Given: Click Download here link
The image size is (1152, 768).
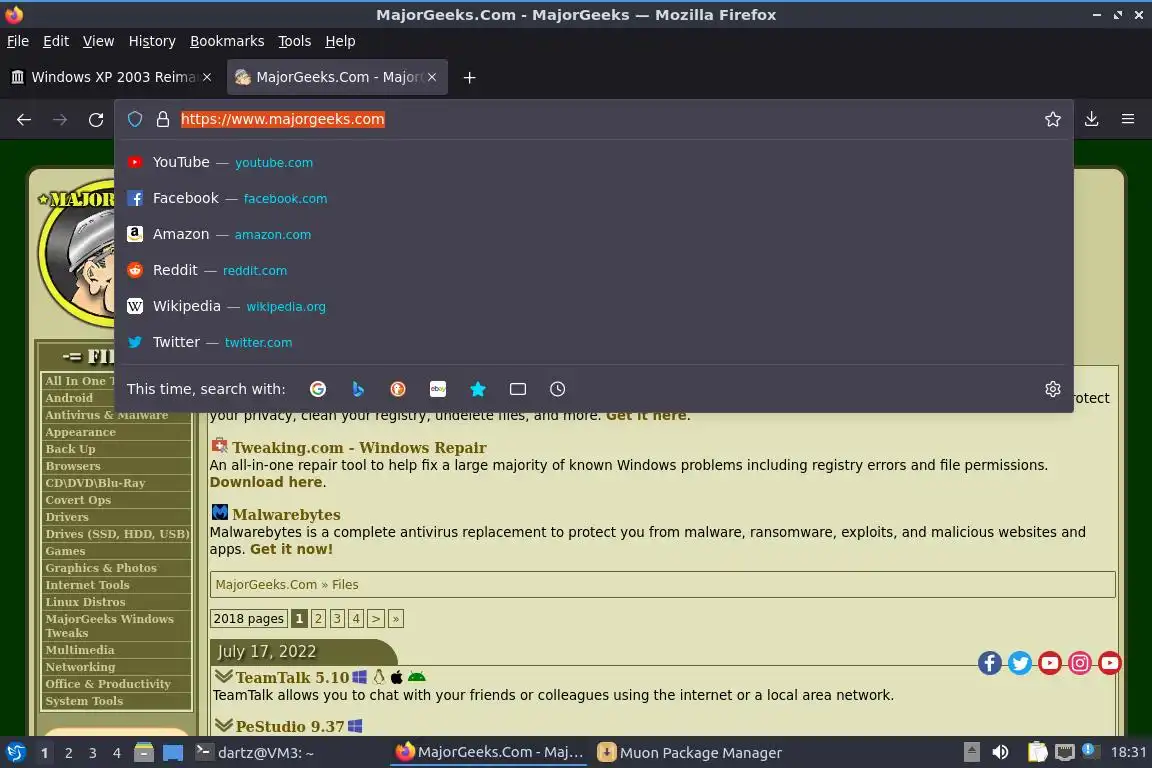Looking at the screenshot, I should [266, 482].
